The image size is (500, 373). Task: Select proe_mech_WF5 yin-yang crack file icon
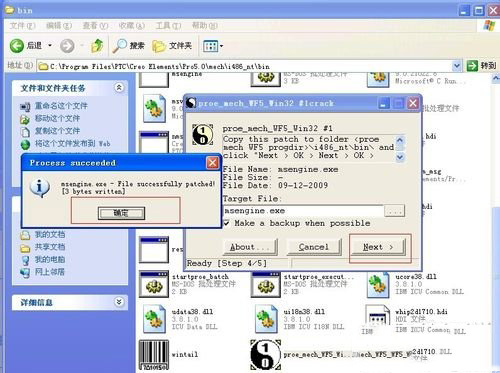pyautogui.click(x=265, y=355)
